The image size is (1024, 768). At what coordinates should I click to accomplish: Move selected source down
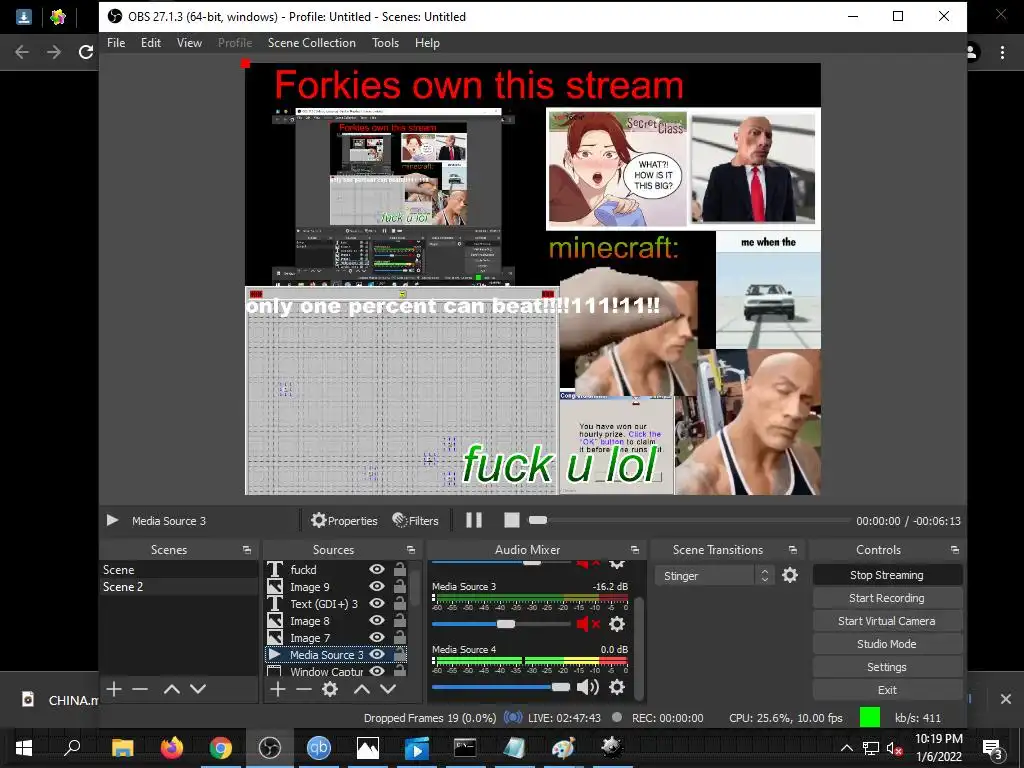point(388,689)
